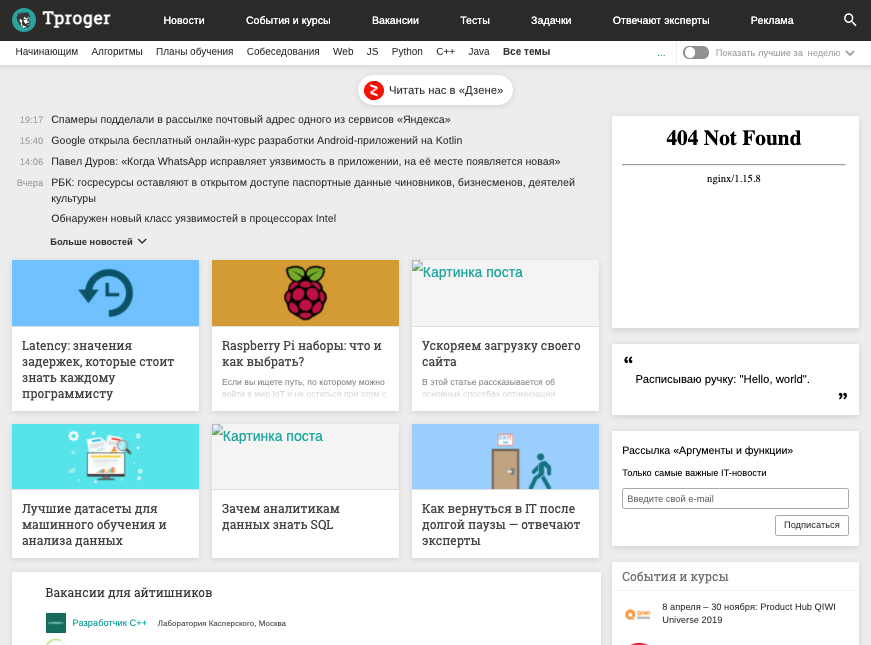Open Зачем аналитикам знать SQL title

click(281, 517)
